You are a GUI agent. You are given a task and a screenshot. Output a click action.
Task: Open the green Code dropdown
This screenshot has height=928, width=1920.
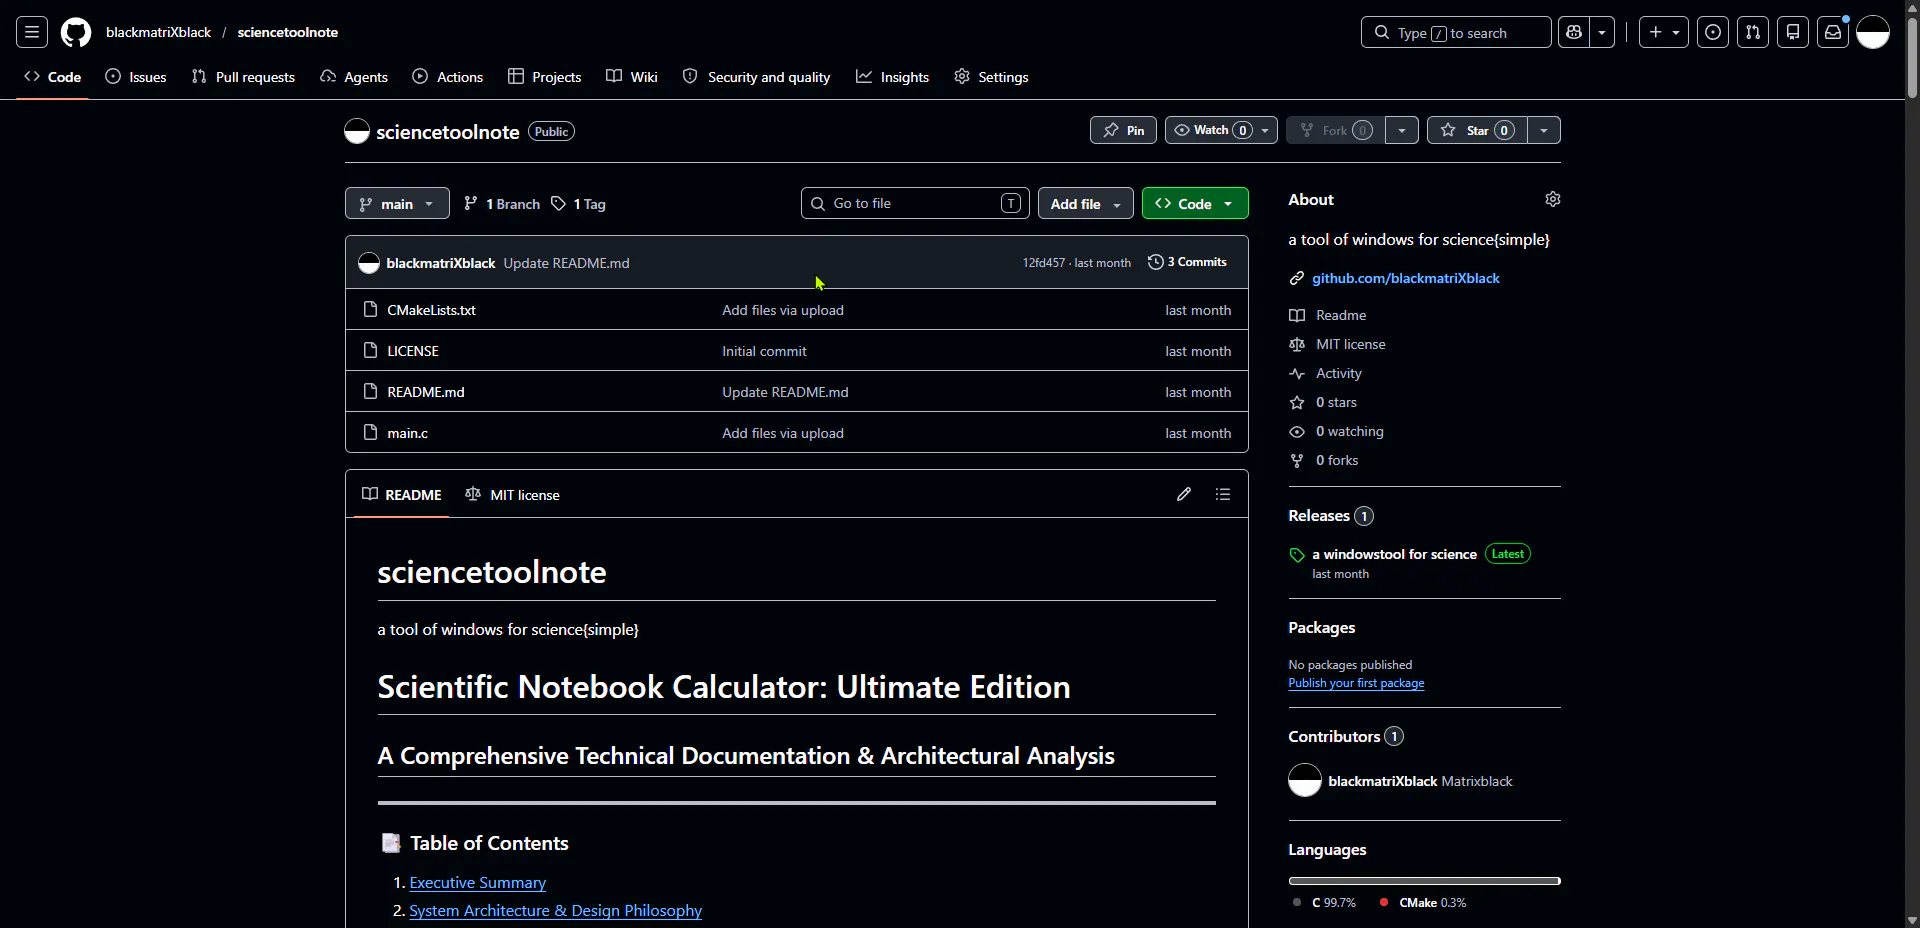1195,203
